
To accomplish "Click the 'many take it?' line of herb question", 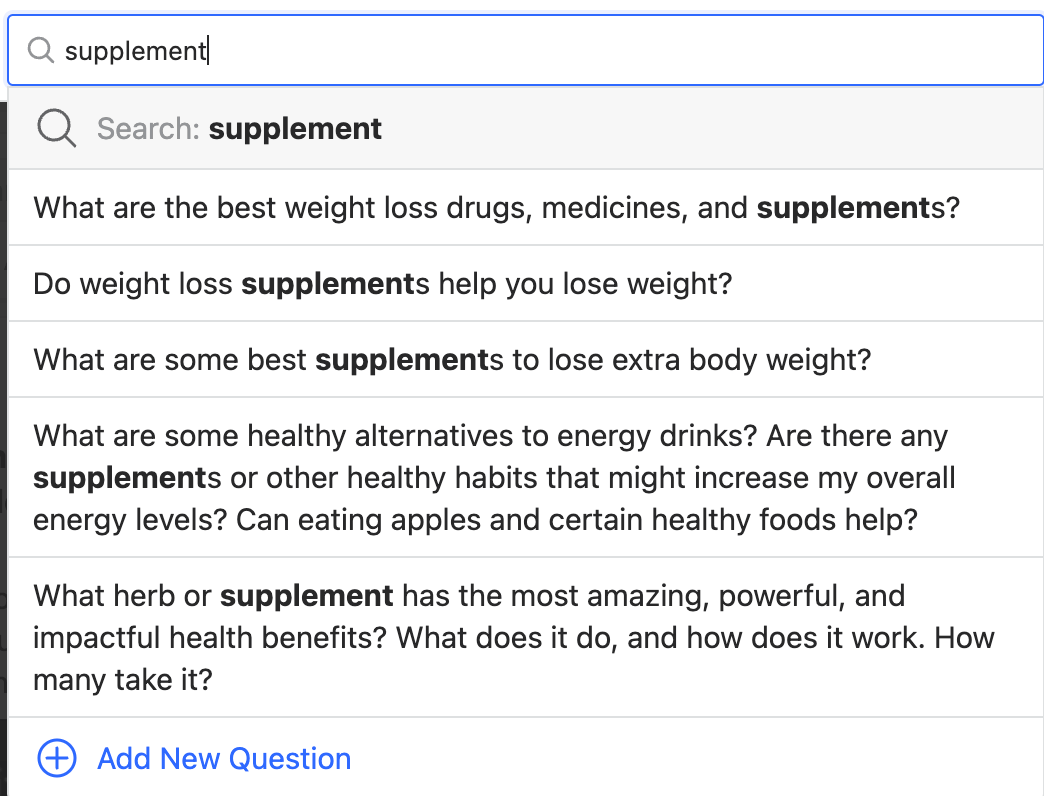I will (123, 680).
